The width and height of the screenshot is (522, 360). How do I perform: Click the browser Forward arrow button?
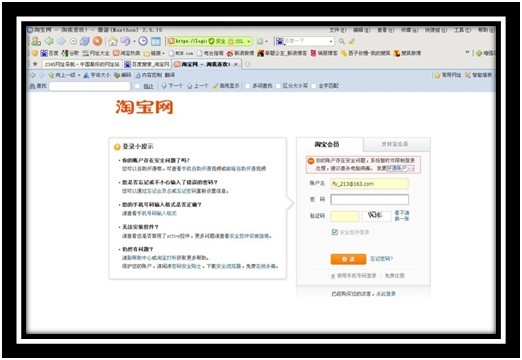61,41
